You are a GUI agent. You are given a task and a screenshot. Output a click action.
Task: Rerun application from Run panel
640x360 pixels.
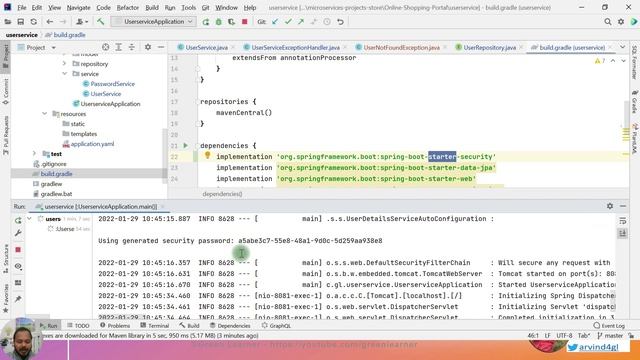coord(18,220)
